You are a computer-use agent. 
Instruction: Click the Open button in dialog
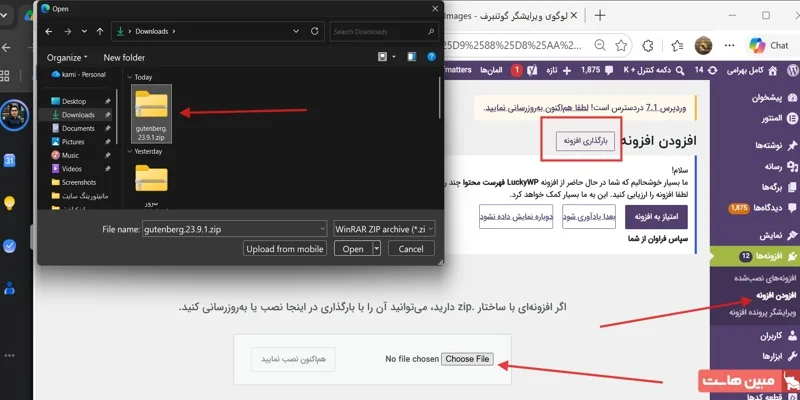tap(353, 249)
